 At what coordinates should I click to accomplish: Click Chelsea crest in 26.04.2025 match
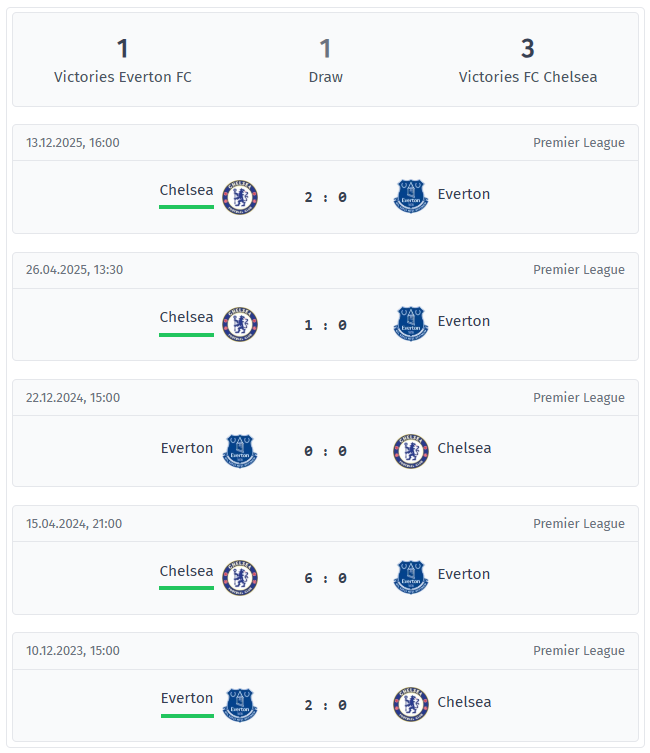pyautogui.click(x=240, y=324)
